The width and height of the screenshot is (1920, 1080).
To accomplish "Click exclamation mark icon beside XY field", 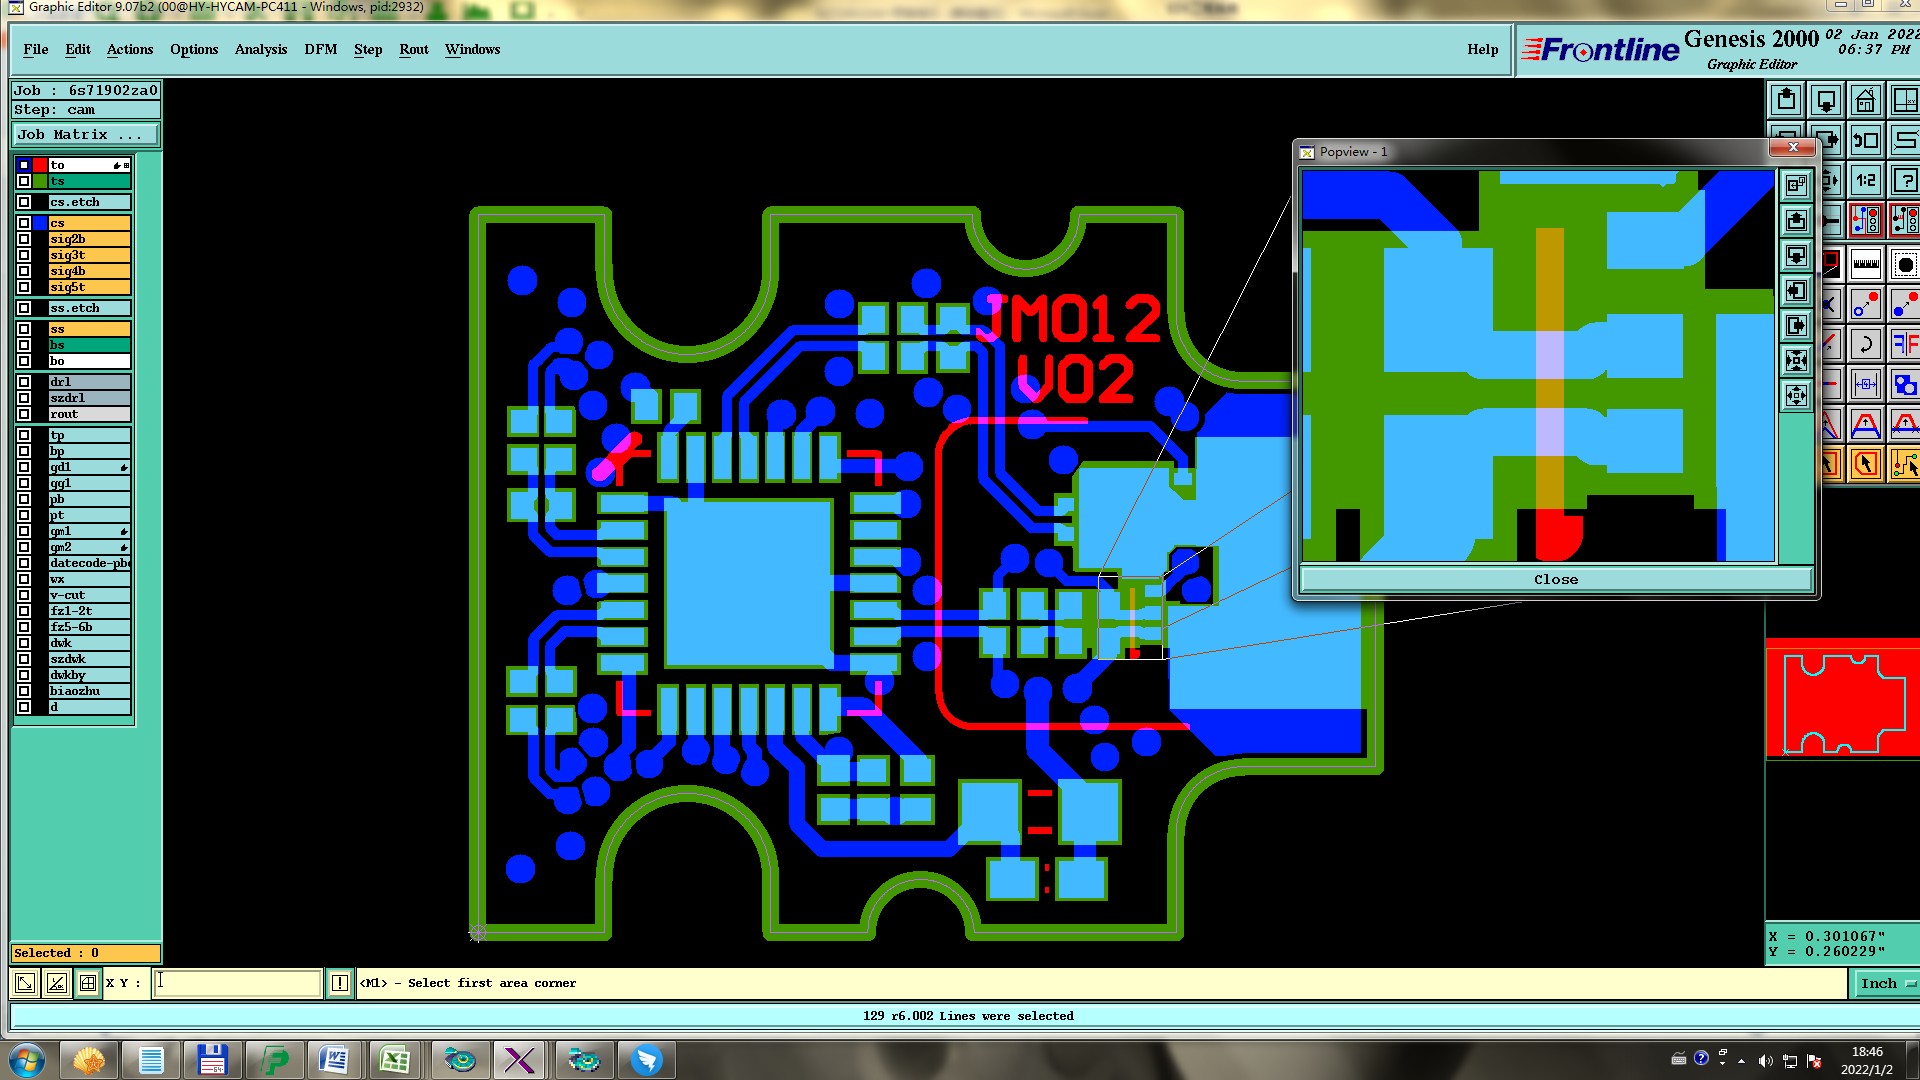I will (x=340, y=983).
